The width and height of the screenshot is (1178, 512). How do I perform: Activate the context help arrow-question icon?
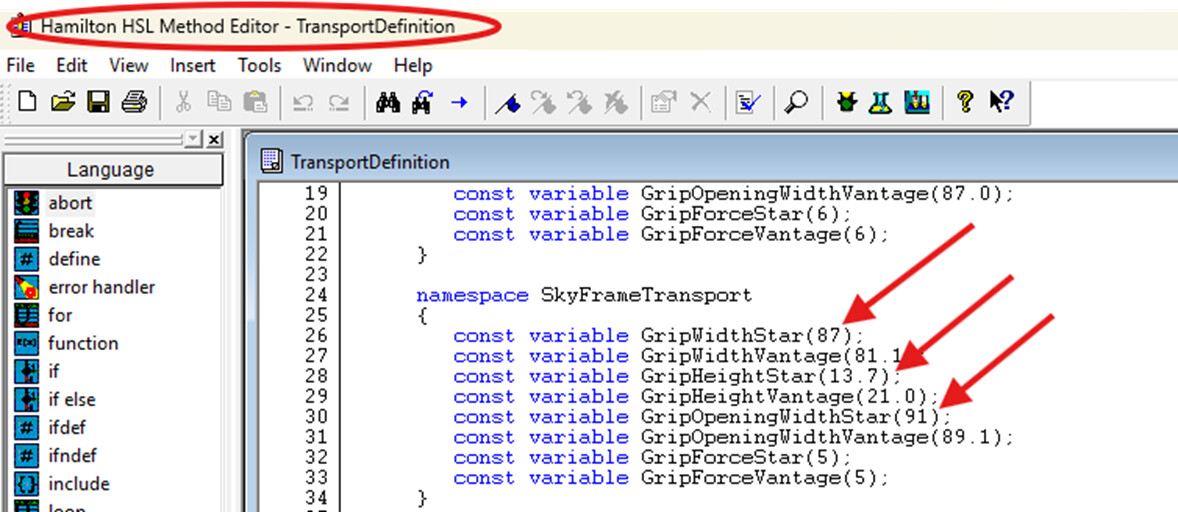tap(1001, 101)
